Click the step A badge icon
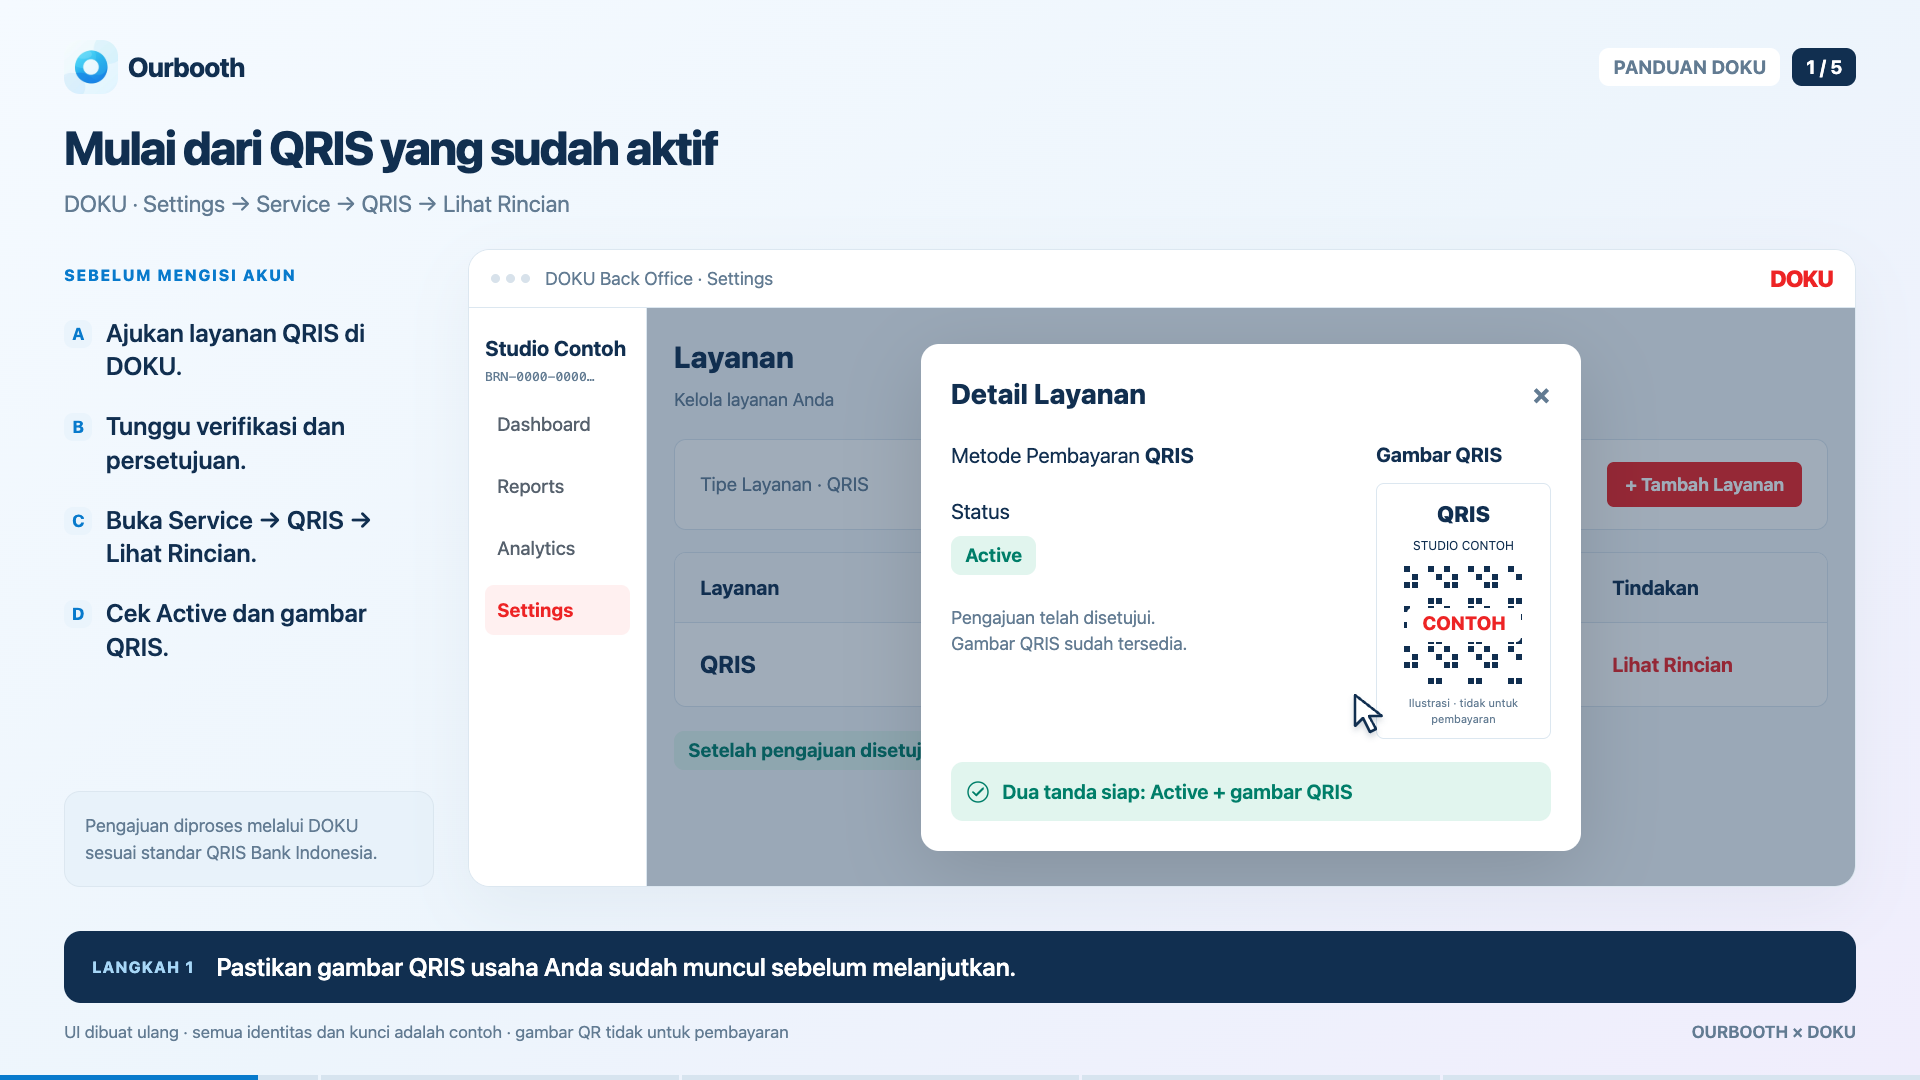This screenshot has height=1080, width=1920. (x=78, y=334)
